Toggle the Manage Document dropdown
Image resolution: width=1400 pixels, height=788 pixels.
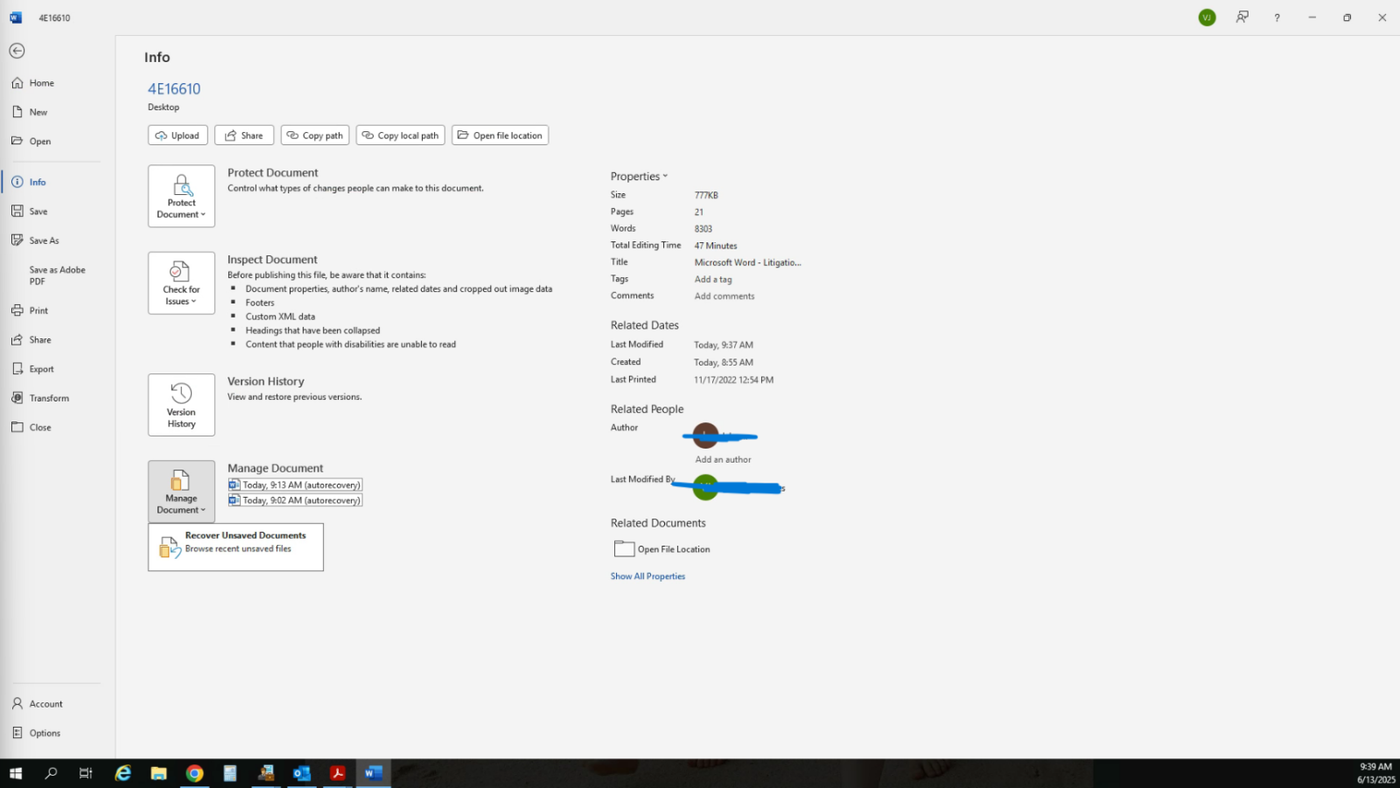[181, 491]
